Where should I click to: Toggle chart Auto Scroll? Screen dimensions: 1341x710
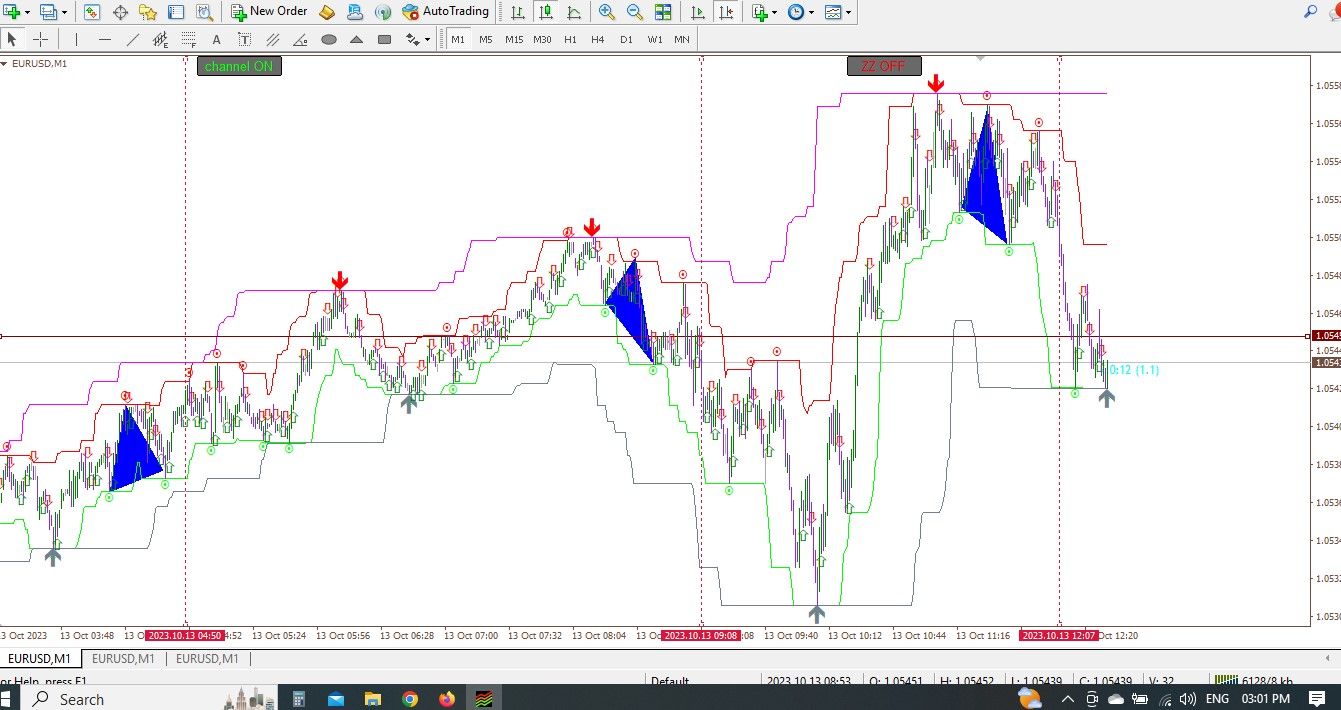[x=698, y=12]
